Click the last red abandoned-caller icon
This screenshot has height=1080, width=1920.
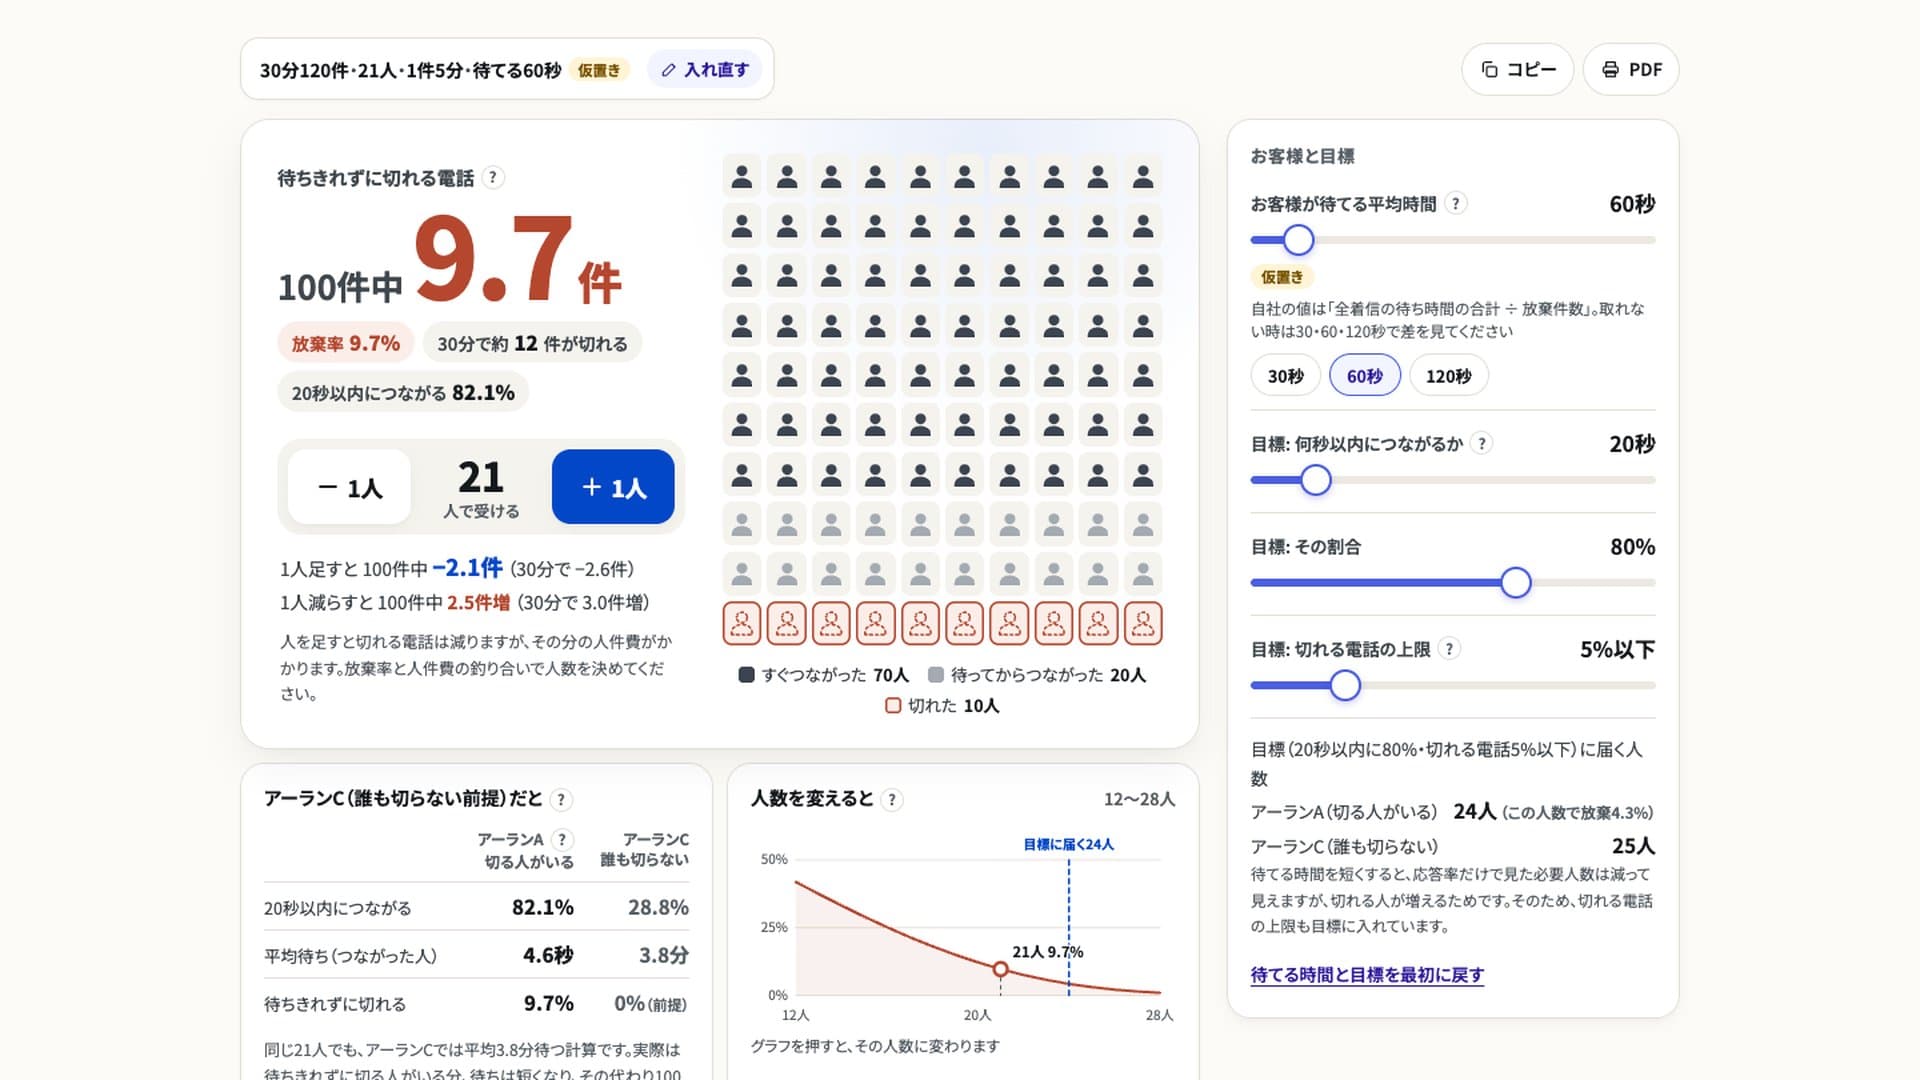(x=1143, y=623)
